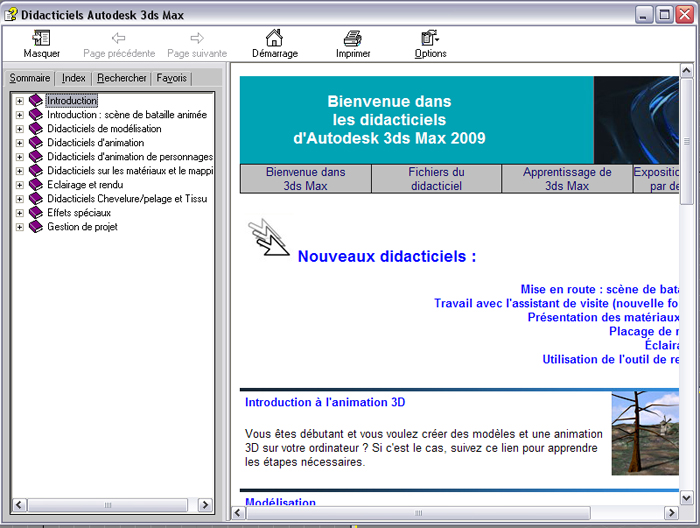Click the contents tree horizontal scrollbar thumb
The width and height of the screenshot is (700, 528).
[x=108, y=505]
